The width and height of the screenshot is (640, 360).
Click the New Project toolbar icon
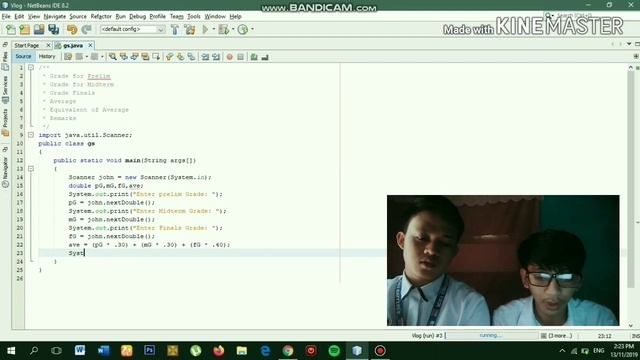coord(25,29)
